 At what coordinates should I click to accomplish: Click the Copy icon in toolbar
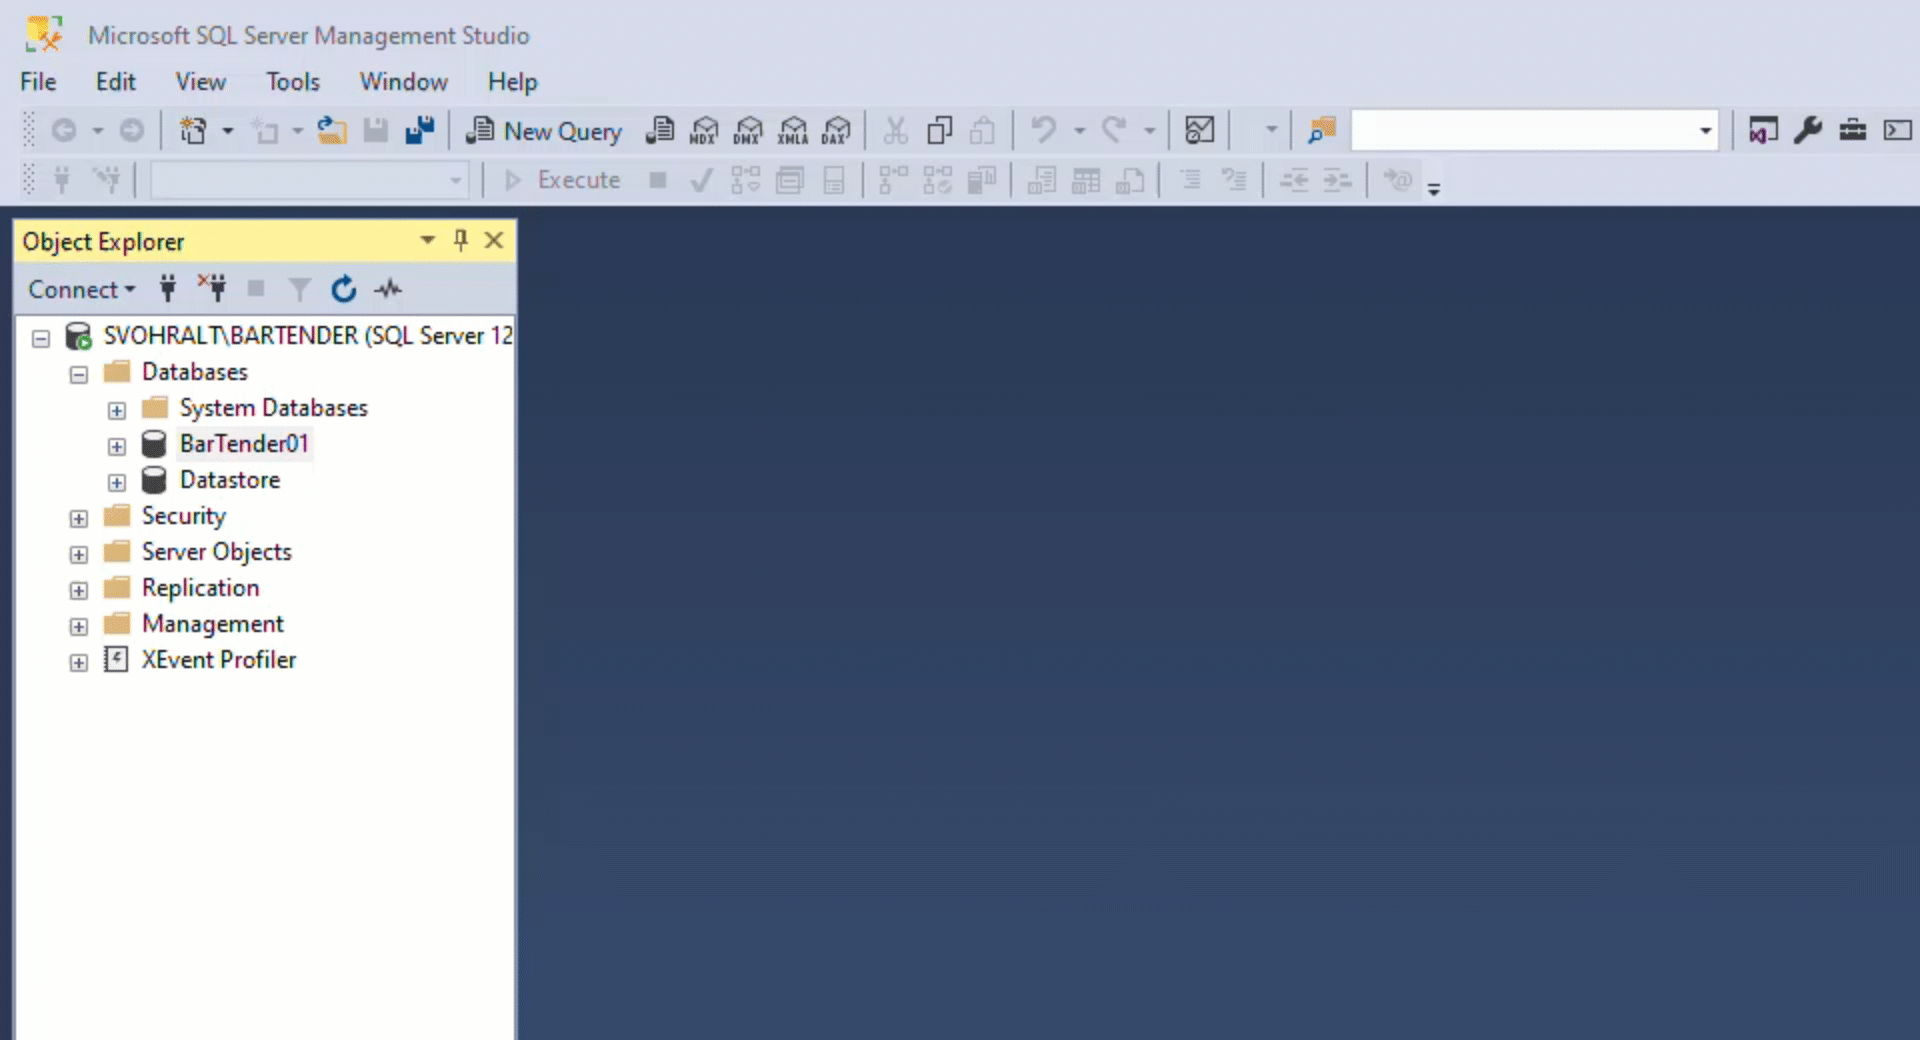pyautogui.click(x=940, y=131)
